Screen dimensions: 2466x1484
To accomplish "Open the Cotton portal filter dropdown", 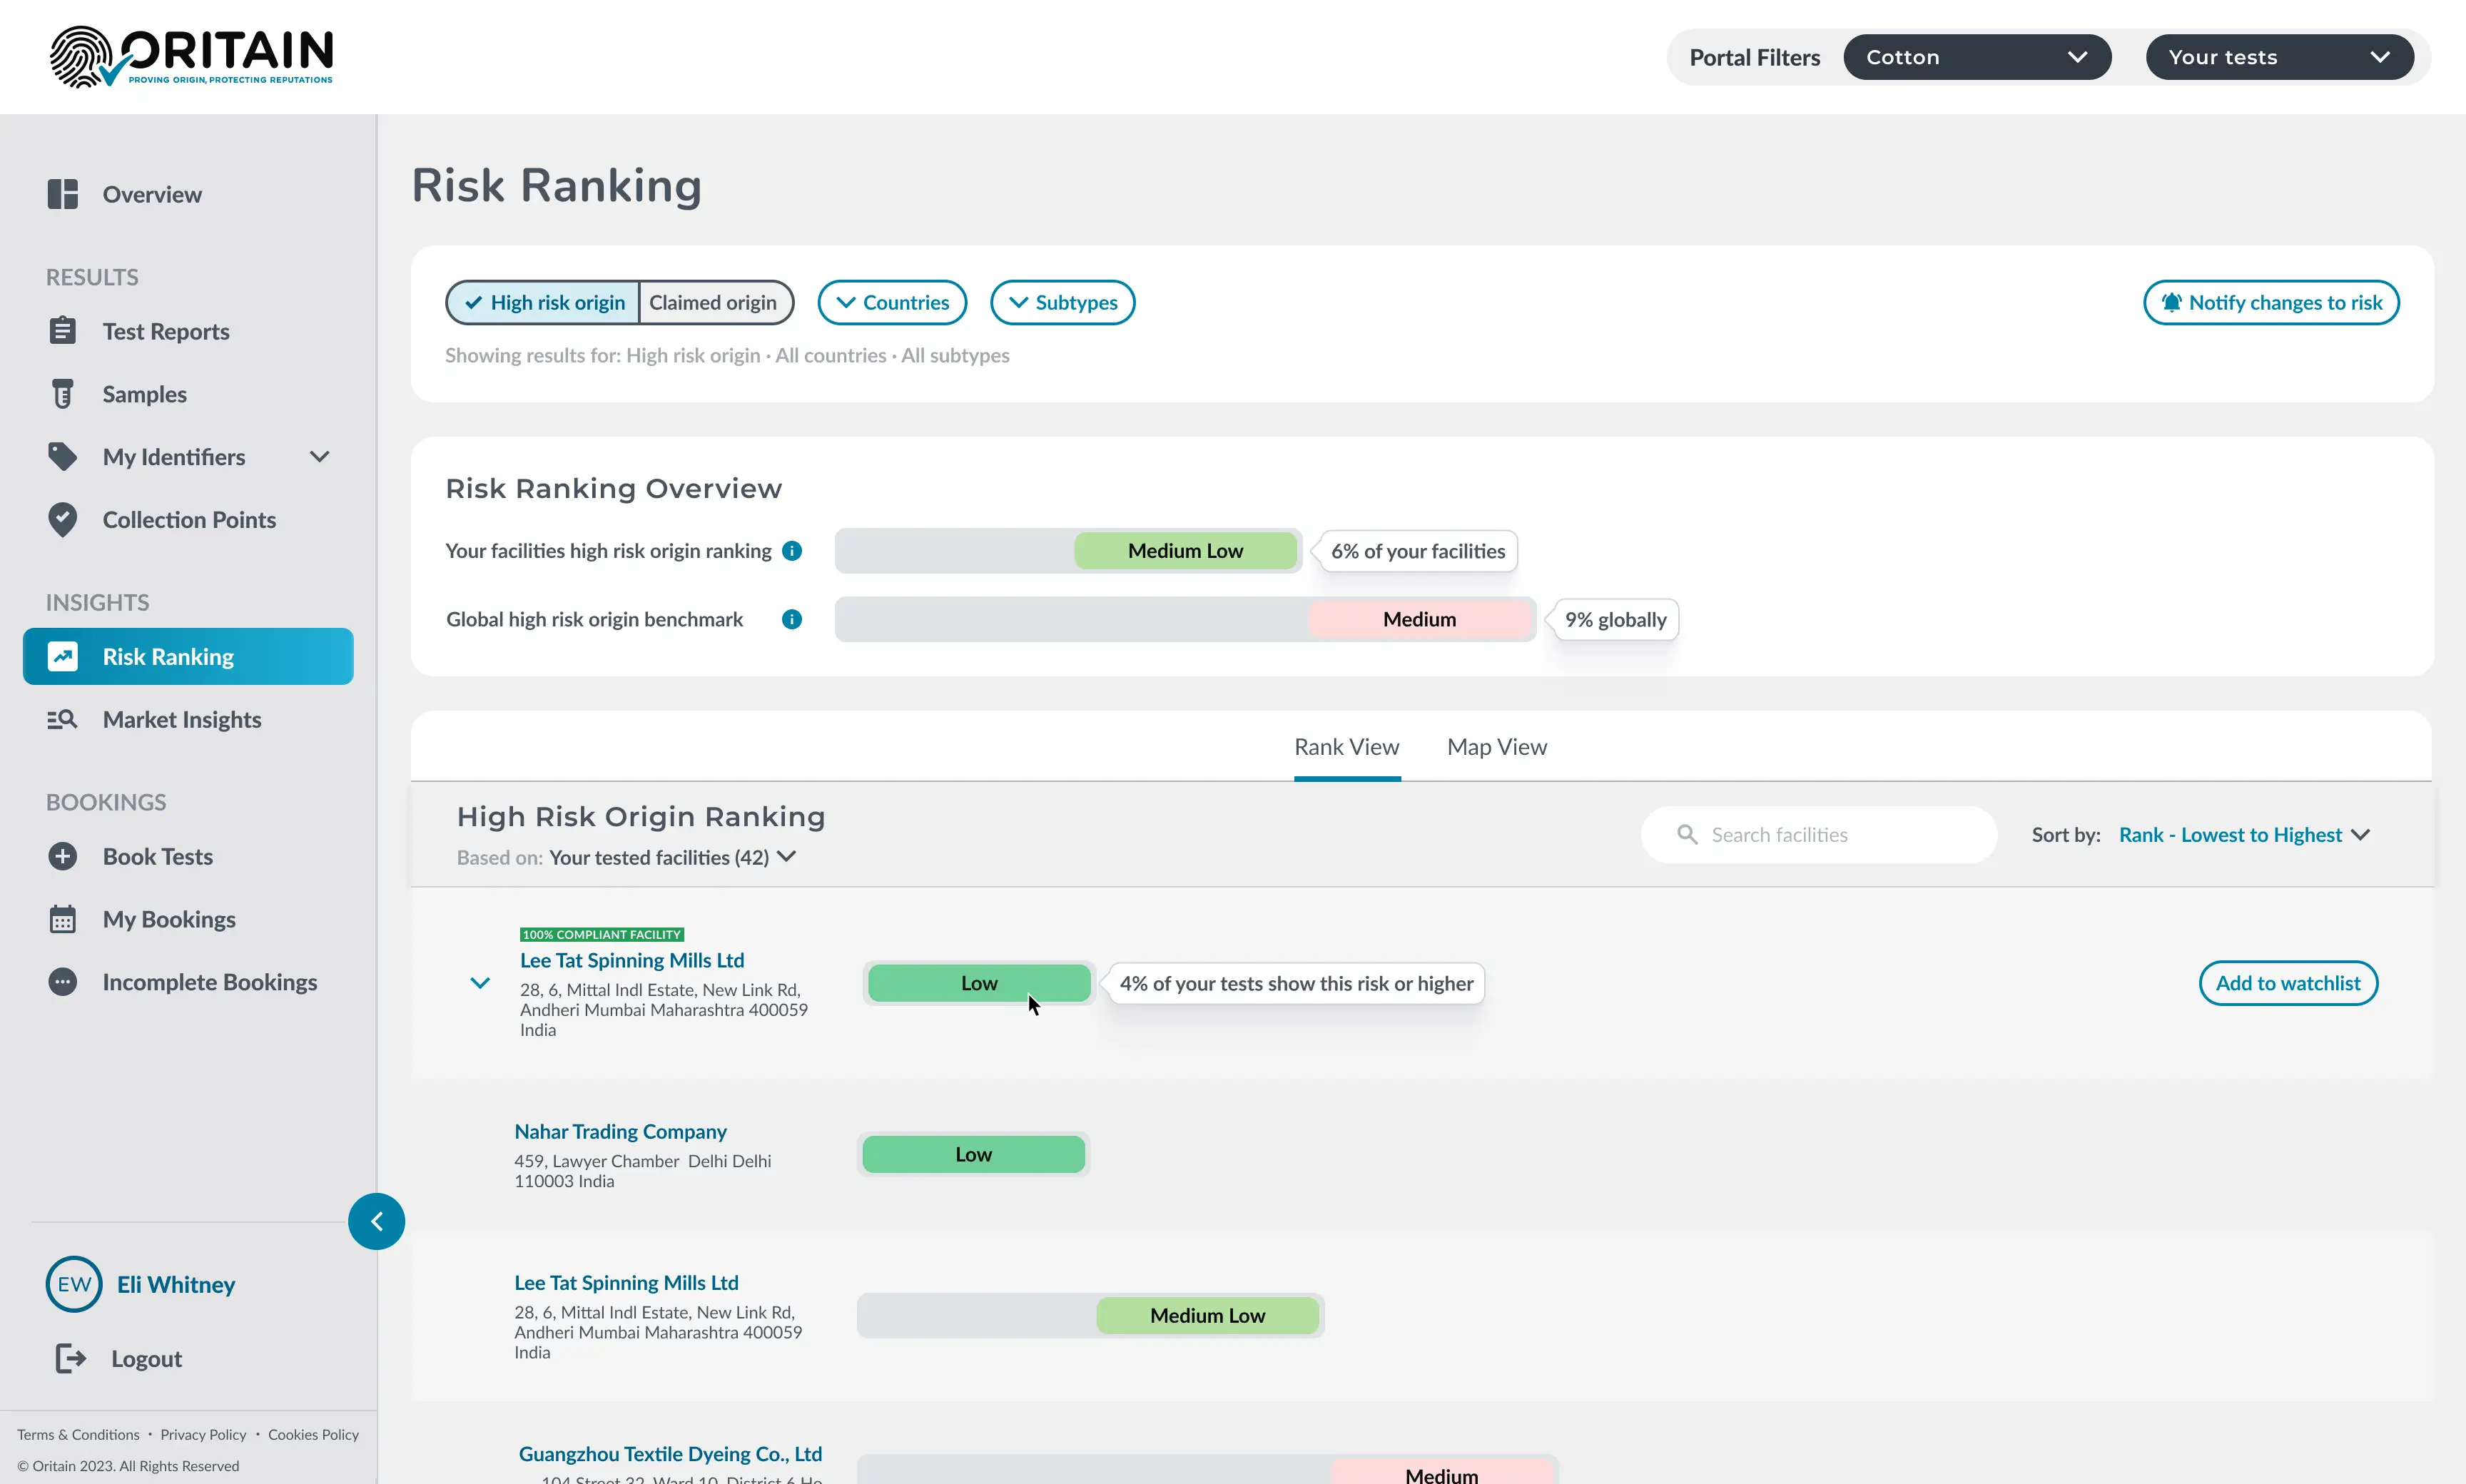I will tap(1977, 57).
